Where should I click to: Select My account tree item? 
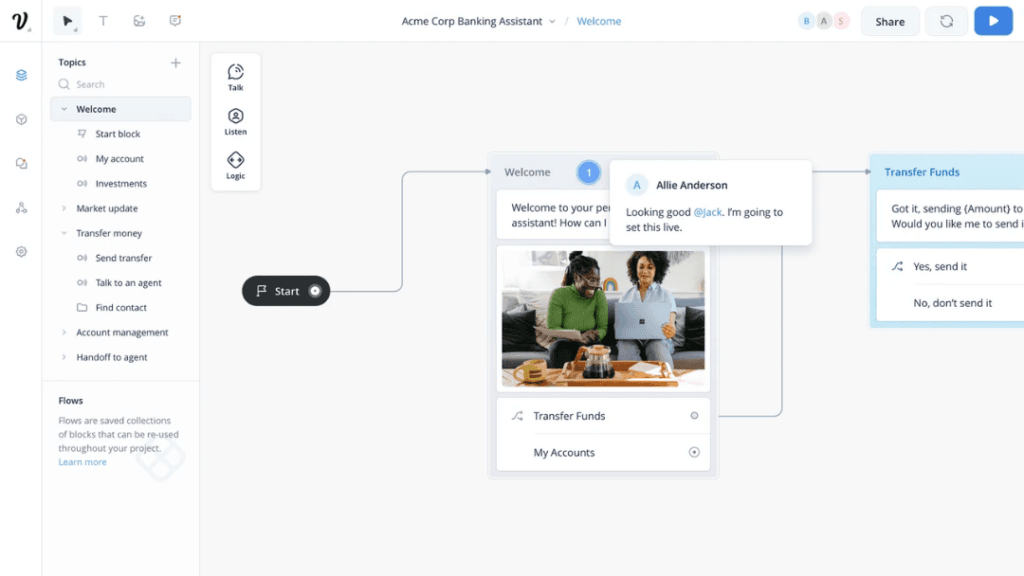[121, 159]
